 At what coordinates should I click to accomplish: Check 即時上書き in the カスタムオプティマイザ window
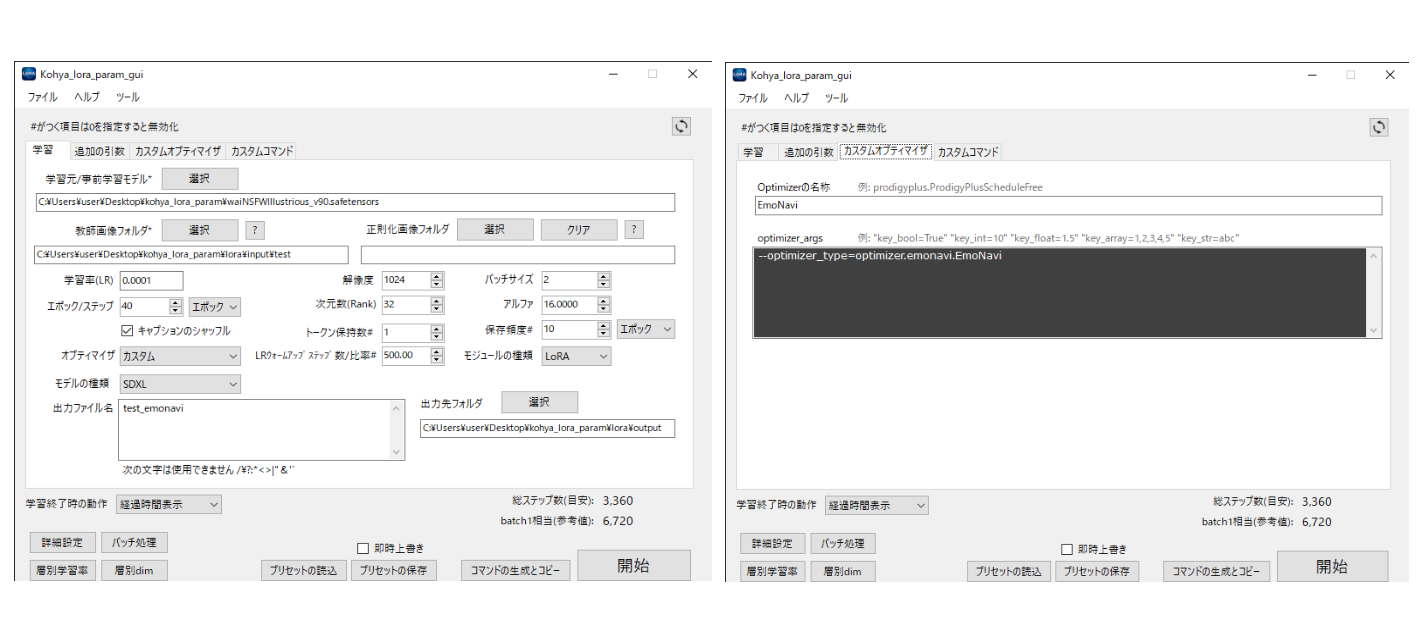(1066, 549)
